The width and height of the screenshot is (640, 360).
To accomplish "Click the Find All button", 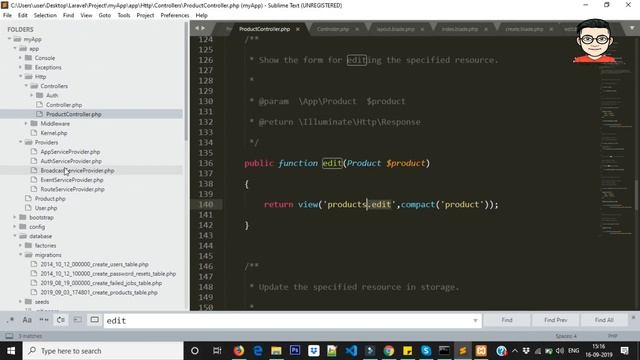I will (604, 320).
